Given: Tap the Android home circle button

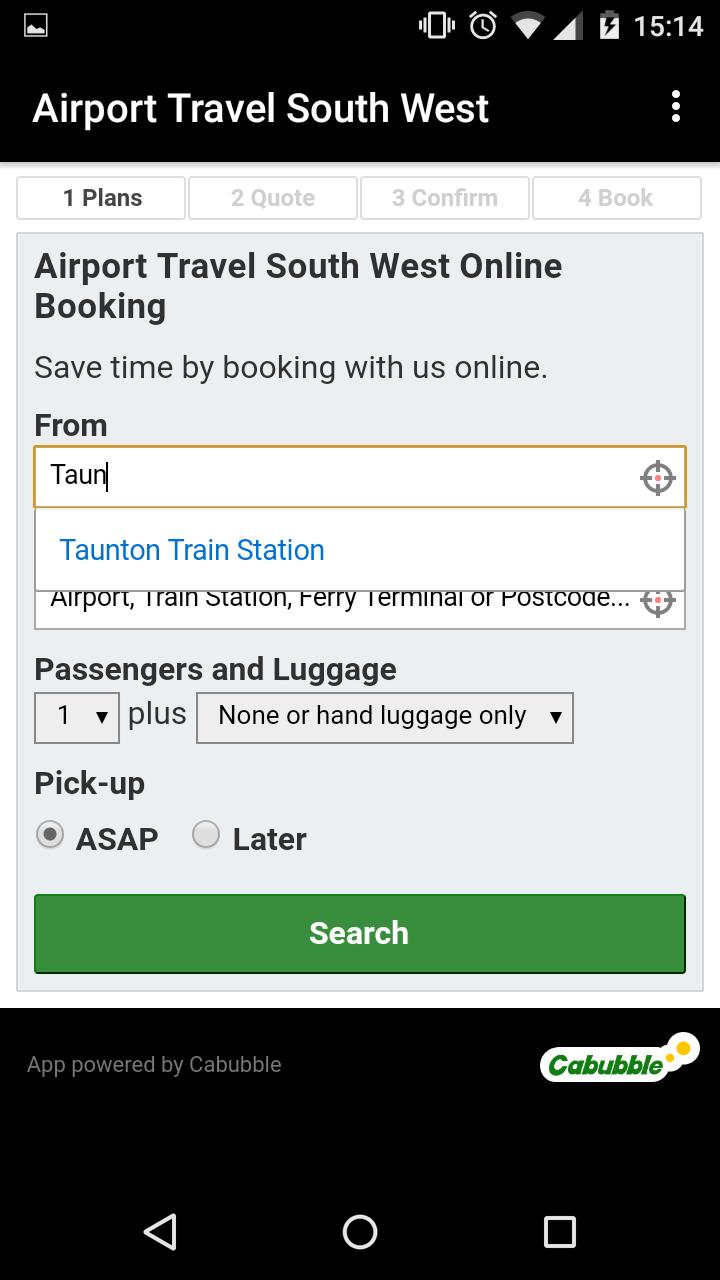Looking at the screenshot, I should pyautogui.click(x=360, y=1232).
